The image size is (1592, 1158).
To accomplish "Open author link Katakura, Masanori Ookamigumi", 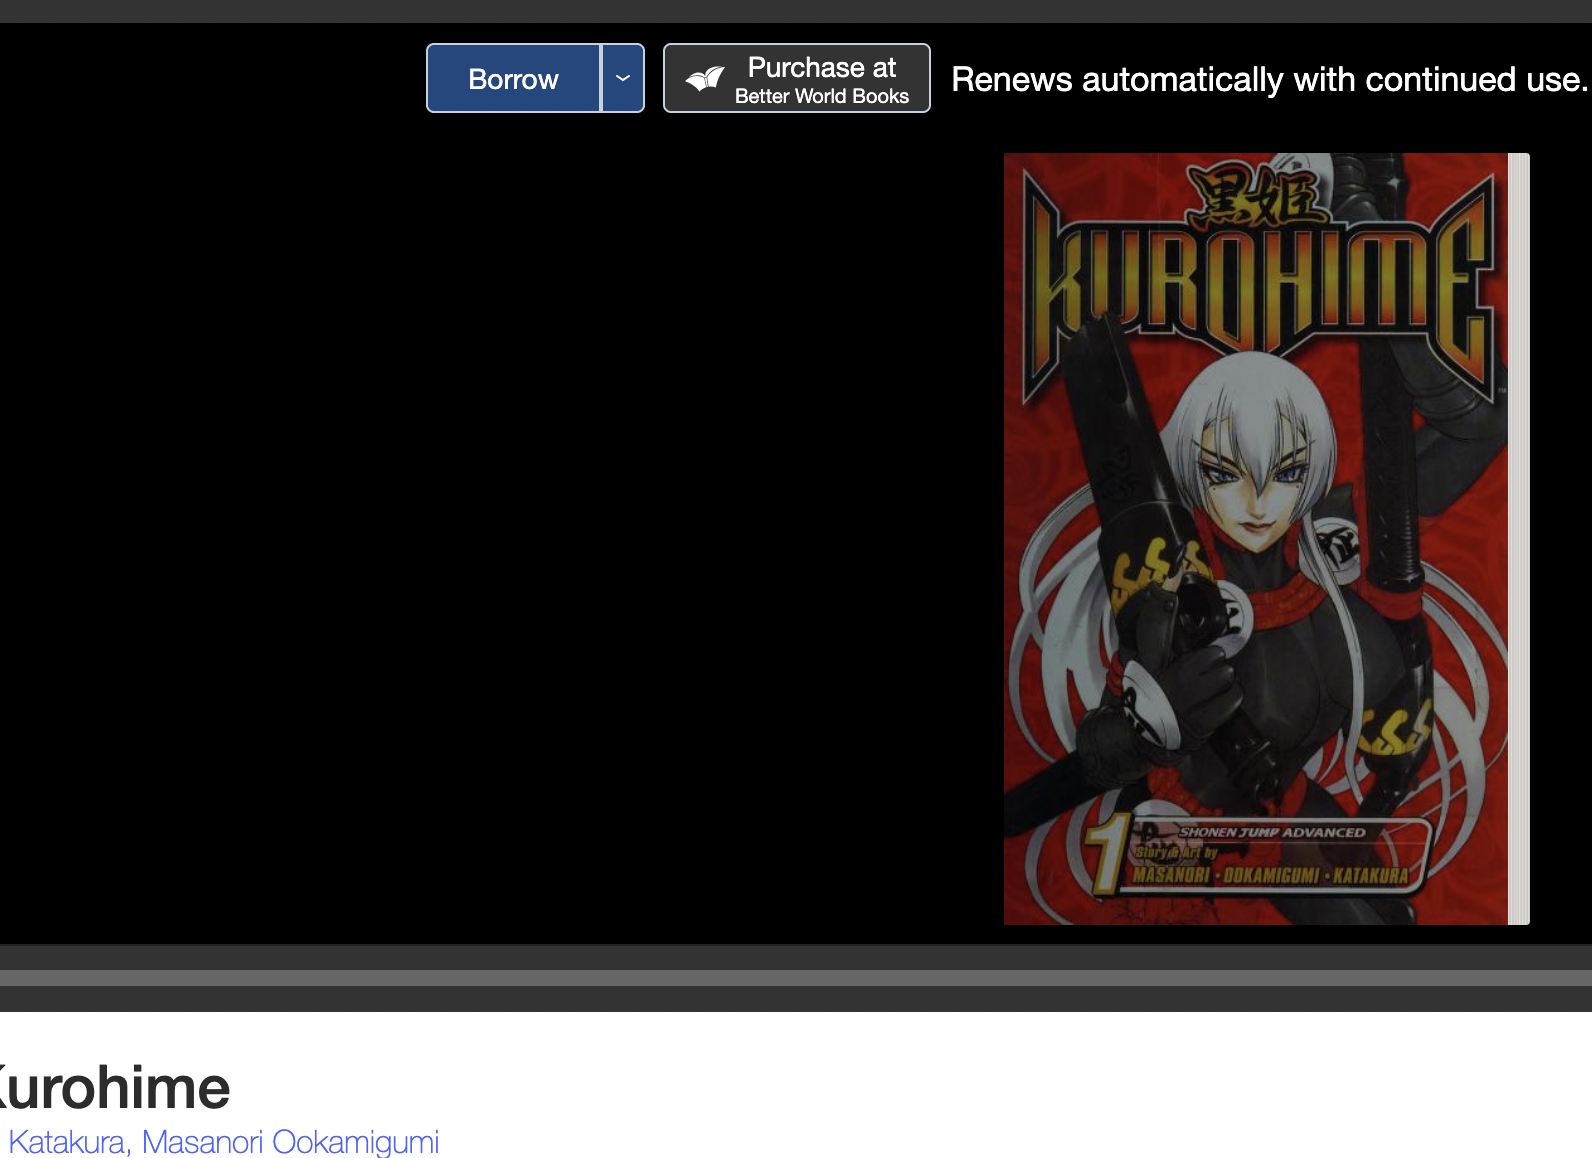I will tap(223, 1141).
